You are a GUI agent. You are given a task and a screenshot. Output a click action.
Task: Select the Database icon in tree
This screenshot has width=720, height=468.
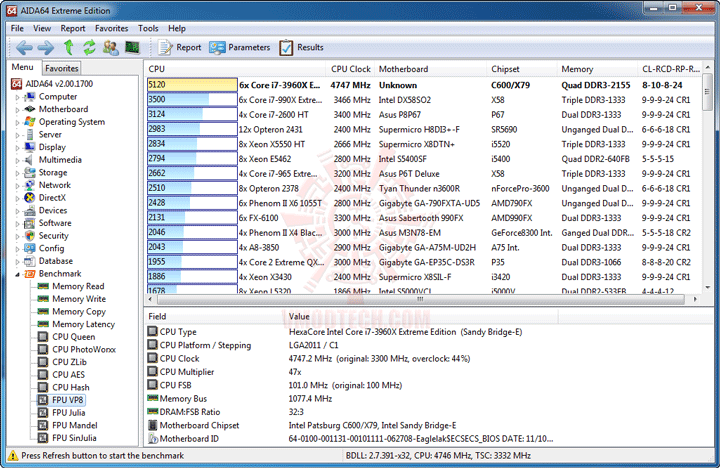point(30,261)
